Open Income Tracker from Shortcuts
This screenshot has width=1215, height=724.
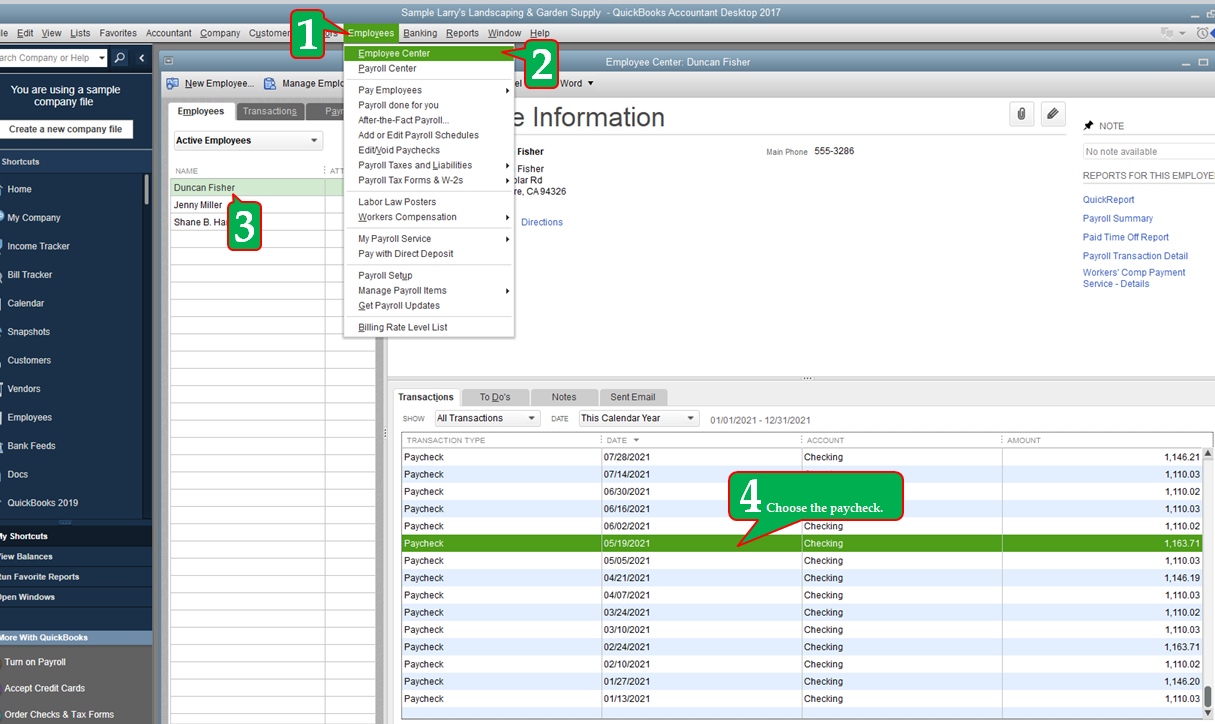[x=38, y=246]
